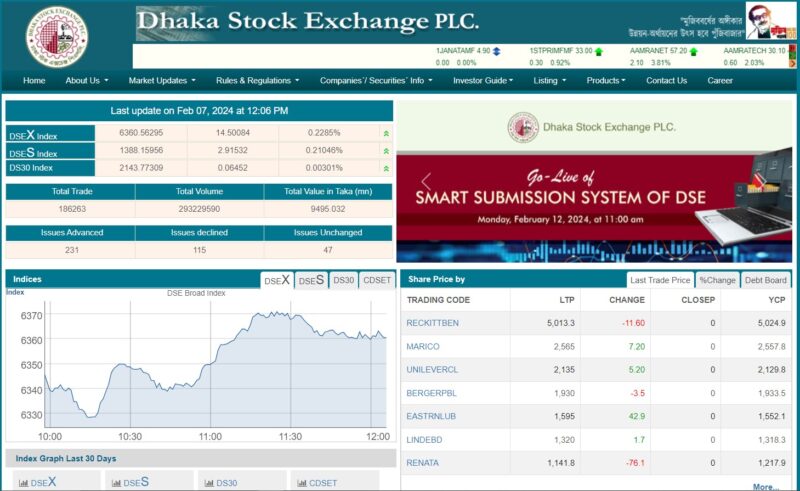This screenshot has height=491, width=800.
Task: Go to the Home menu item
Action: [x=34, y=81]
